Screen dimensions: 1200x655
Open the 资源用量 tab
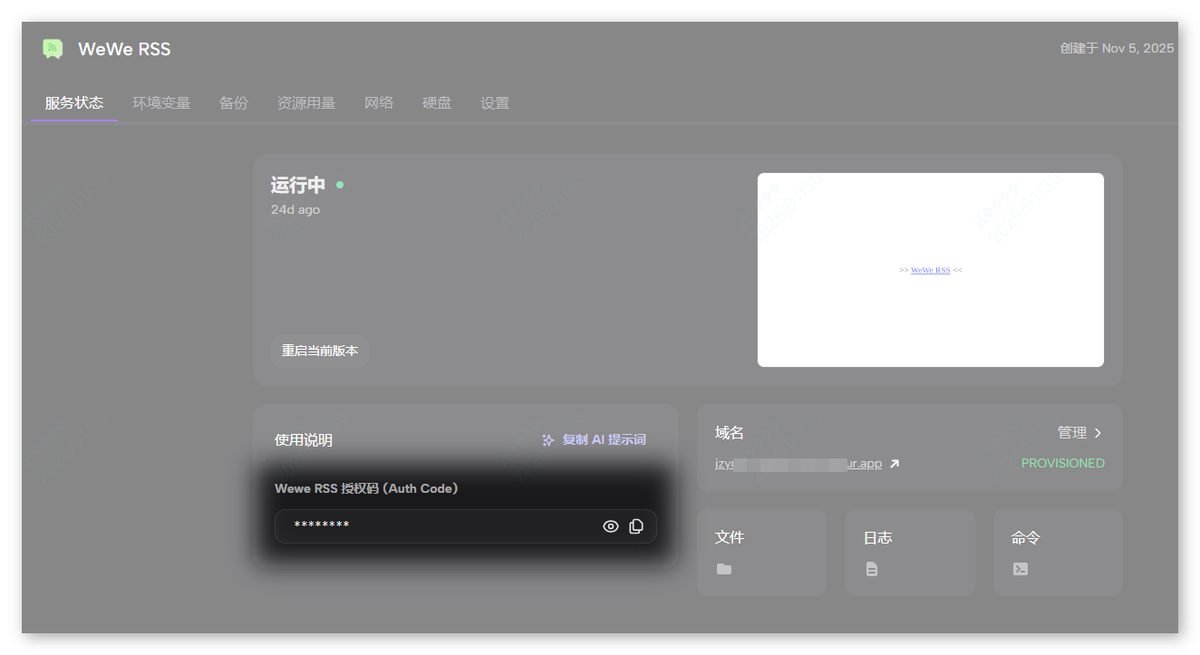click(306, 103)
